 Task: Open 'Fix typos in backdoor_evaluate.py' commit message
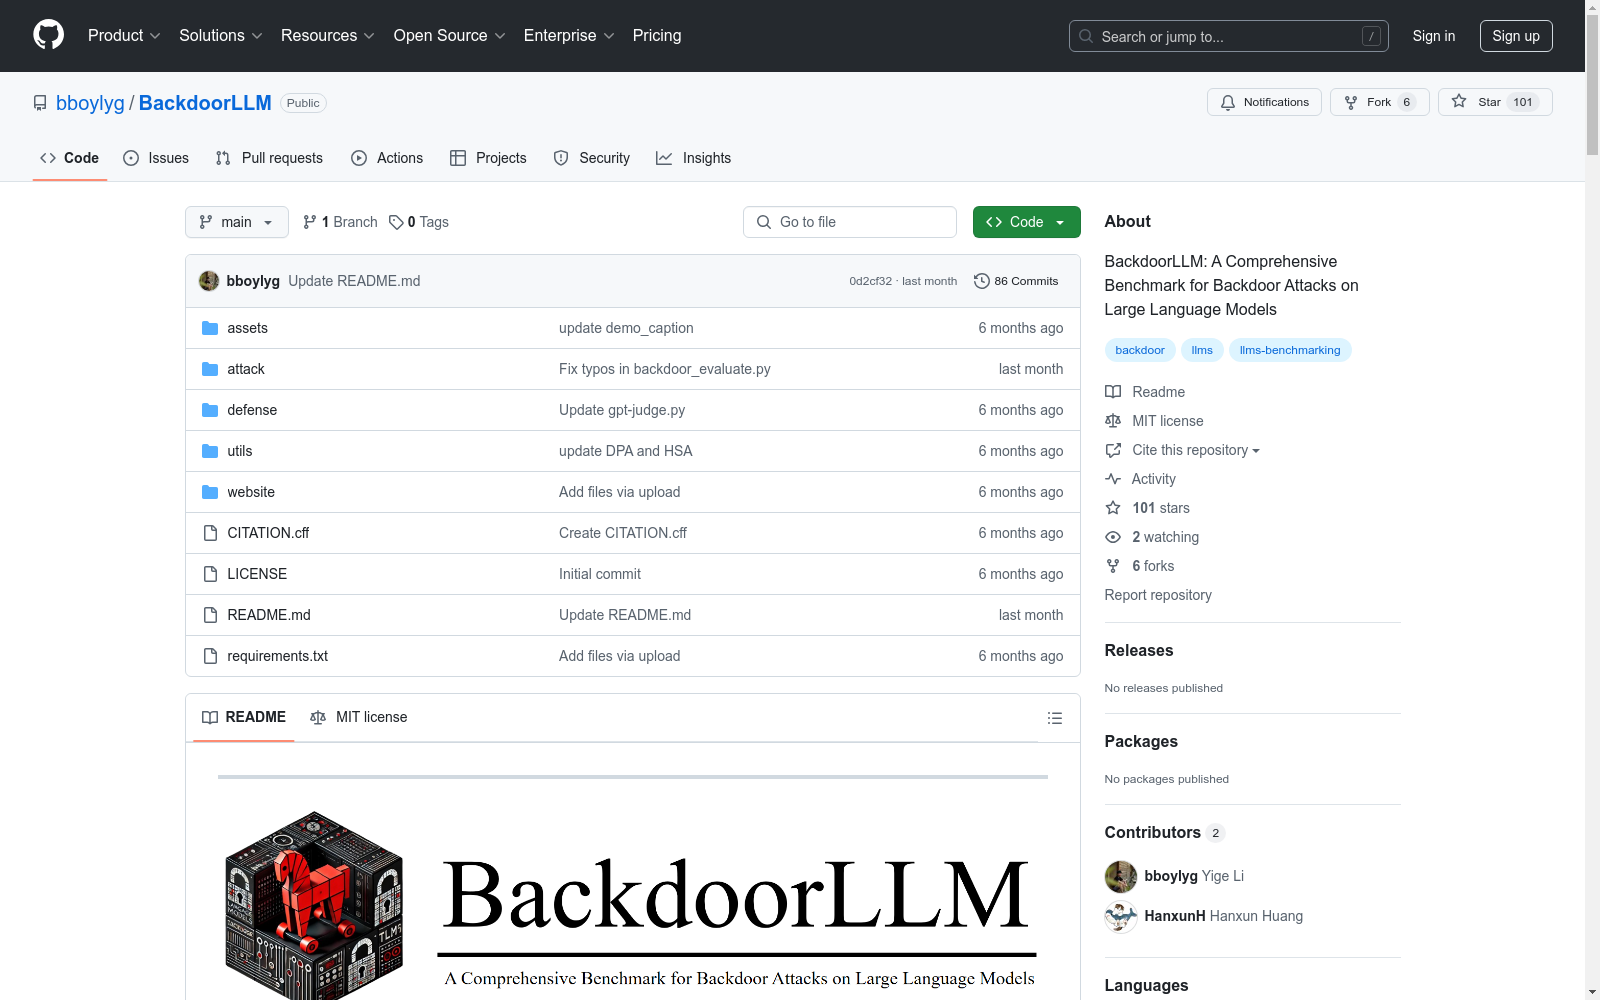click(x=665, y=369)
